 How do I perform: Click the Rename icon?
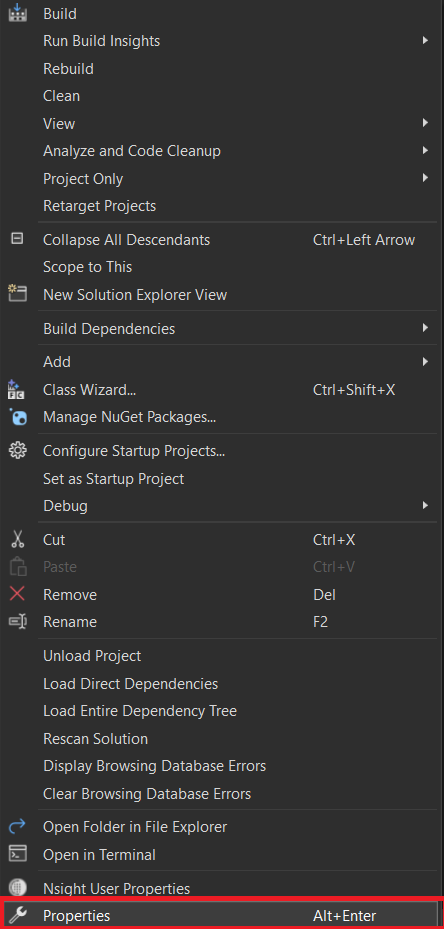(18, 622)
